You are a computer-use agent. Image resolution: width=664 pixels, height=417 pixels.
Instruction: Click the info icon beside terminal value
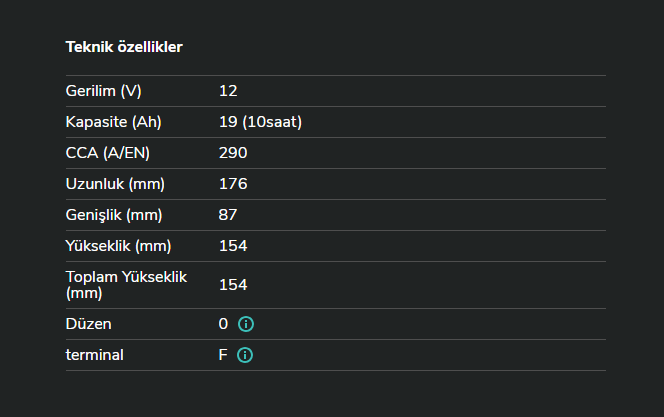click(x=245, y=355)
